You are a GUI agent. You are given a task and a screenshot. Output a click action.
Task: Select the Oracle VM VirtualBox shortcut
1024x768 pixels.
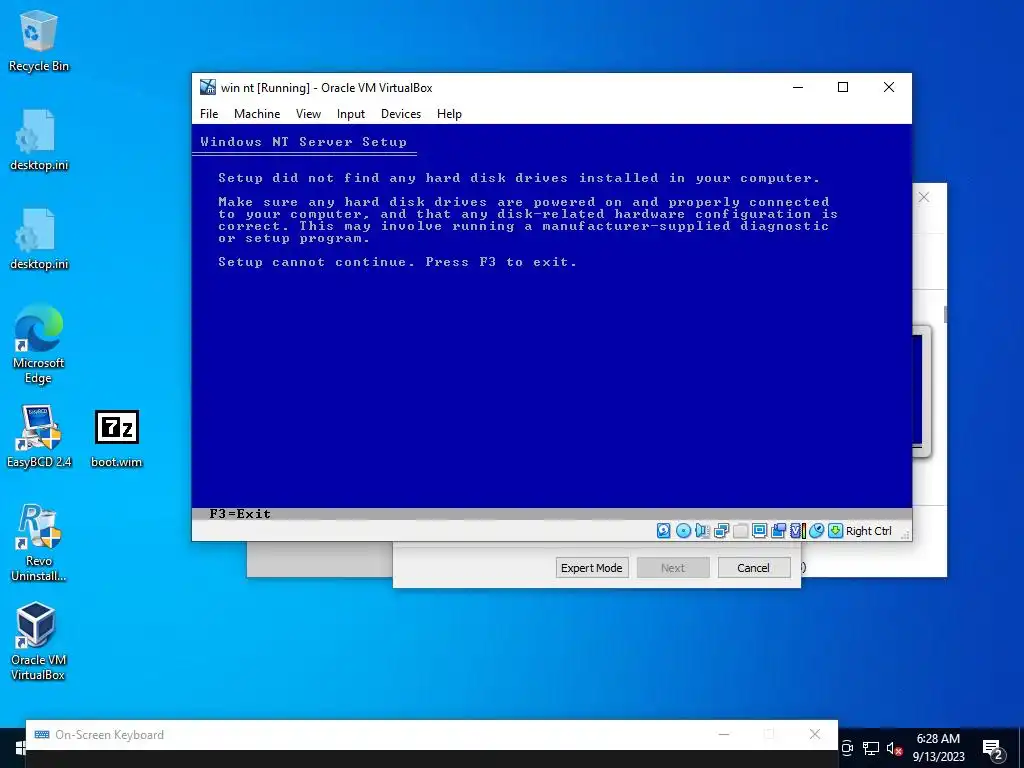pos(39,641)
